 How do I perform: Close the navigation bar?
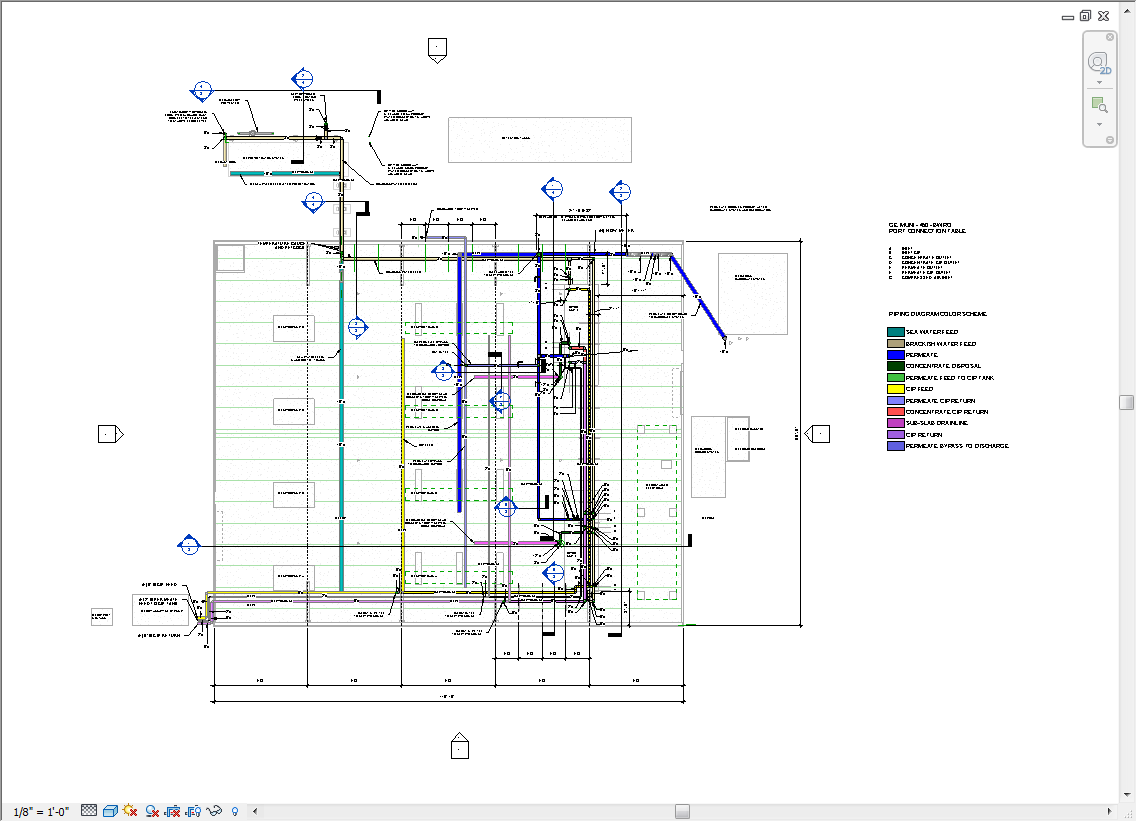[x=1109, y=37]
